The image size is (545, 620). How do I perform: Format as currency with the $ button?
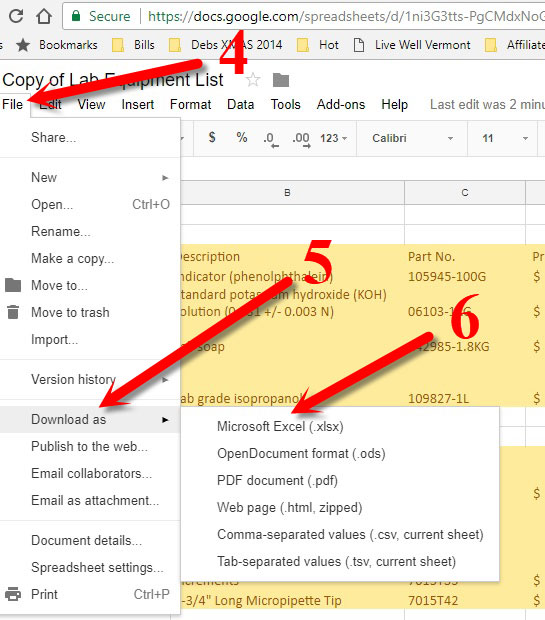[212, 138]
